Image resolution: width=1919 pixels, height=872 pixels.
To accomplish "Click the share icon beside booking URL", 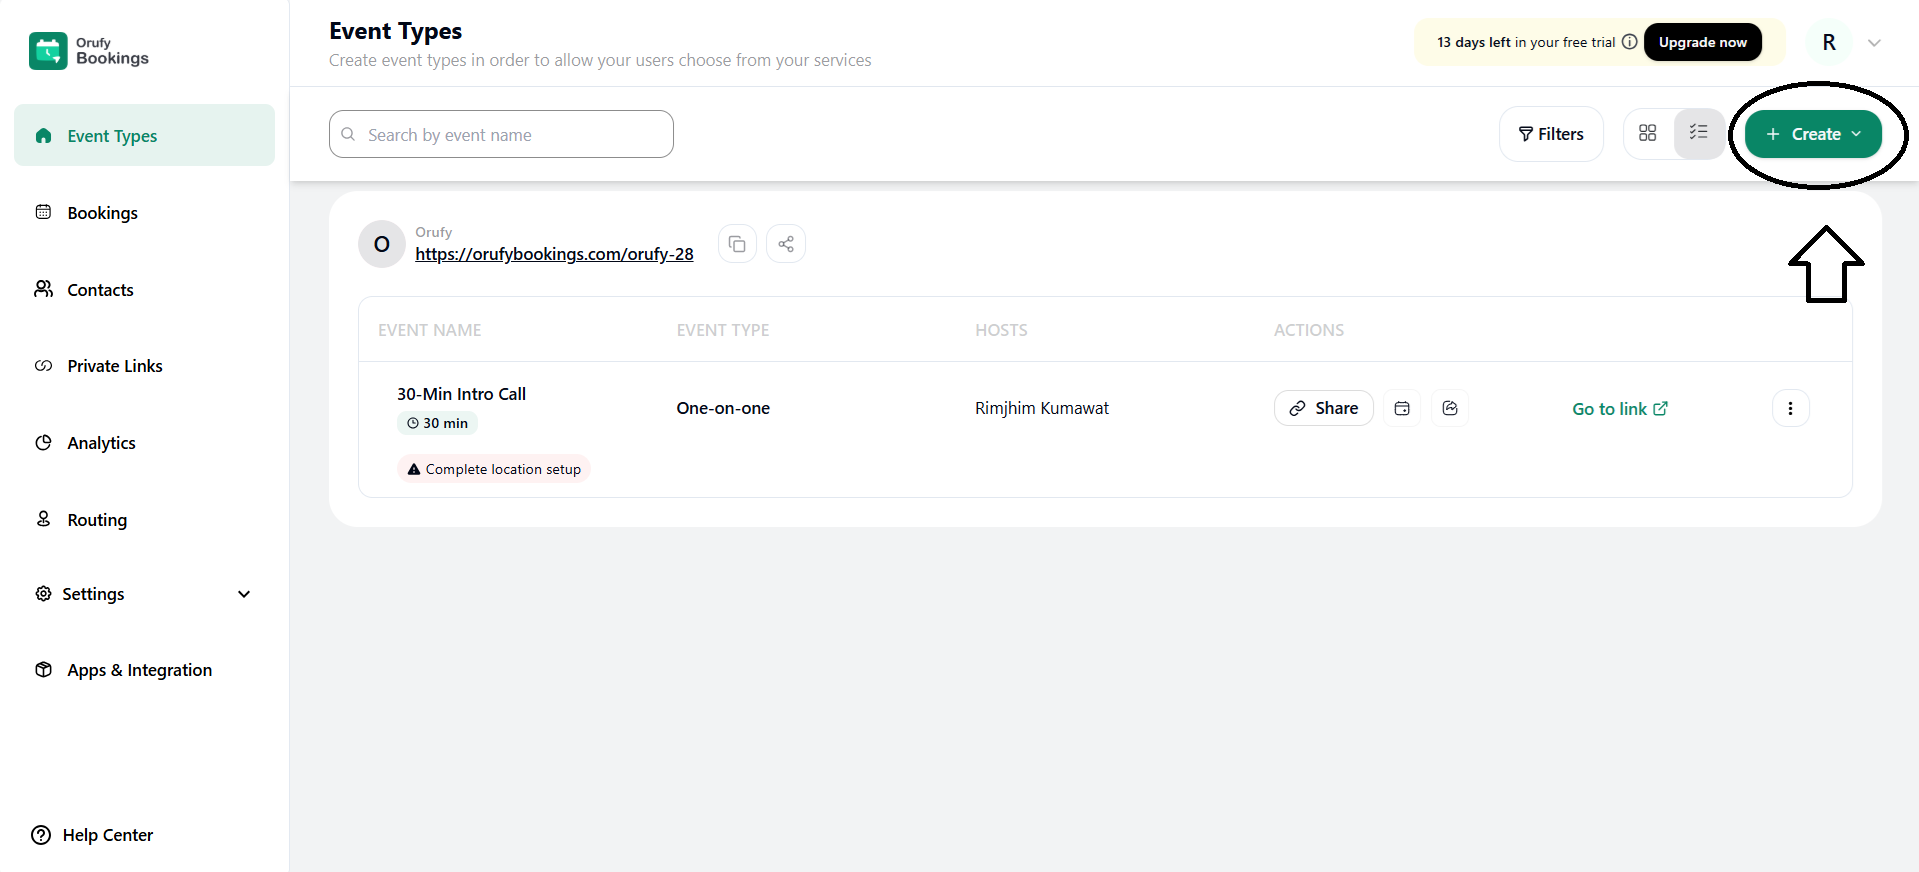I will point(786,244).
